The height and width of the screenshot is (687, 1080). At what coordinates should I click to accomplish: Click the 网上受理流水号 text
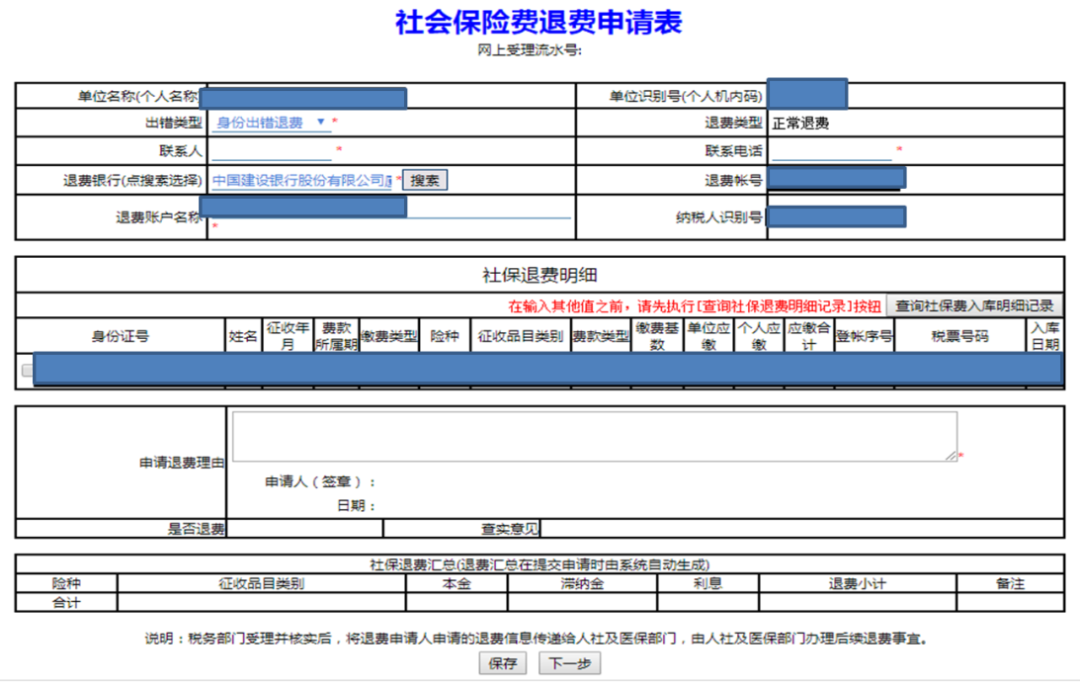coord(530,50)
